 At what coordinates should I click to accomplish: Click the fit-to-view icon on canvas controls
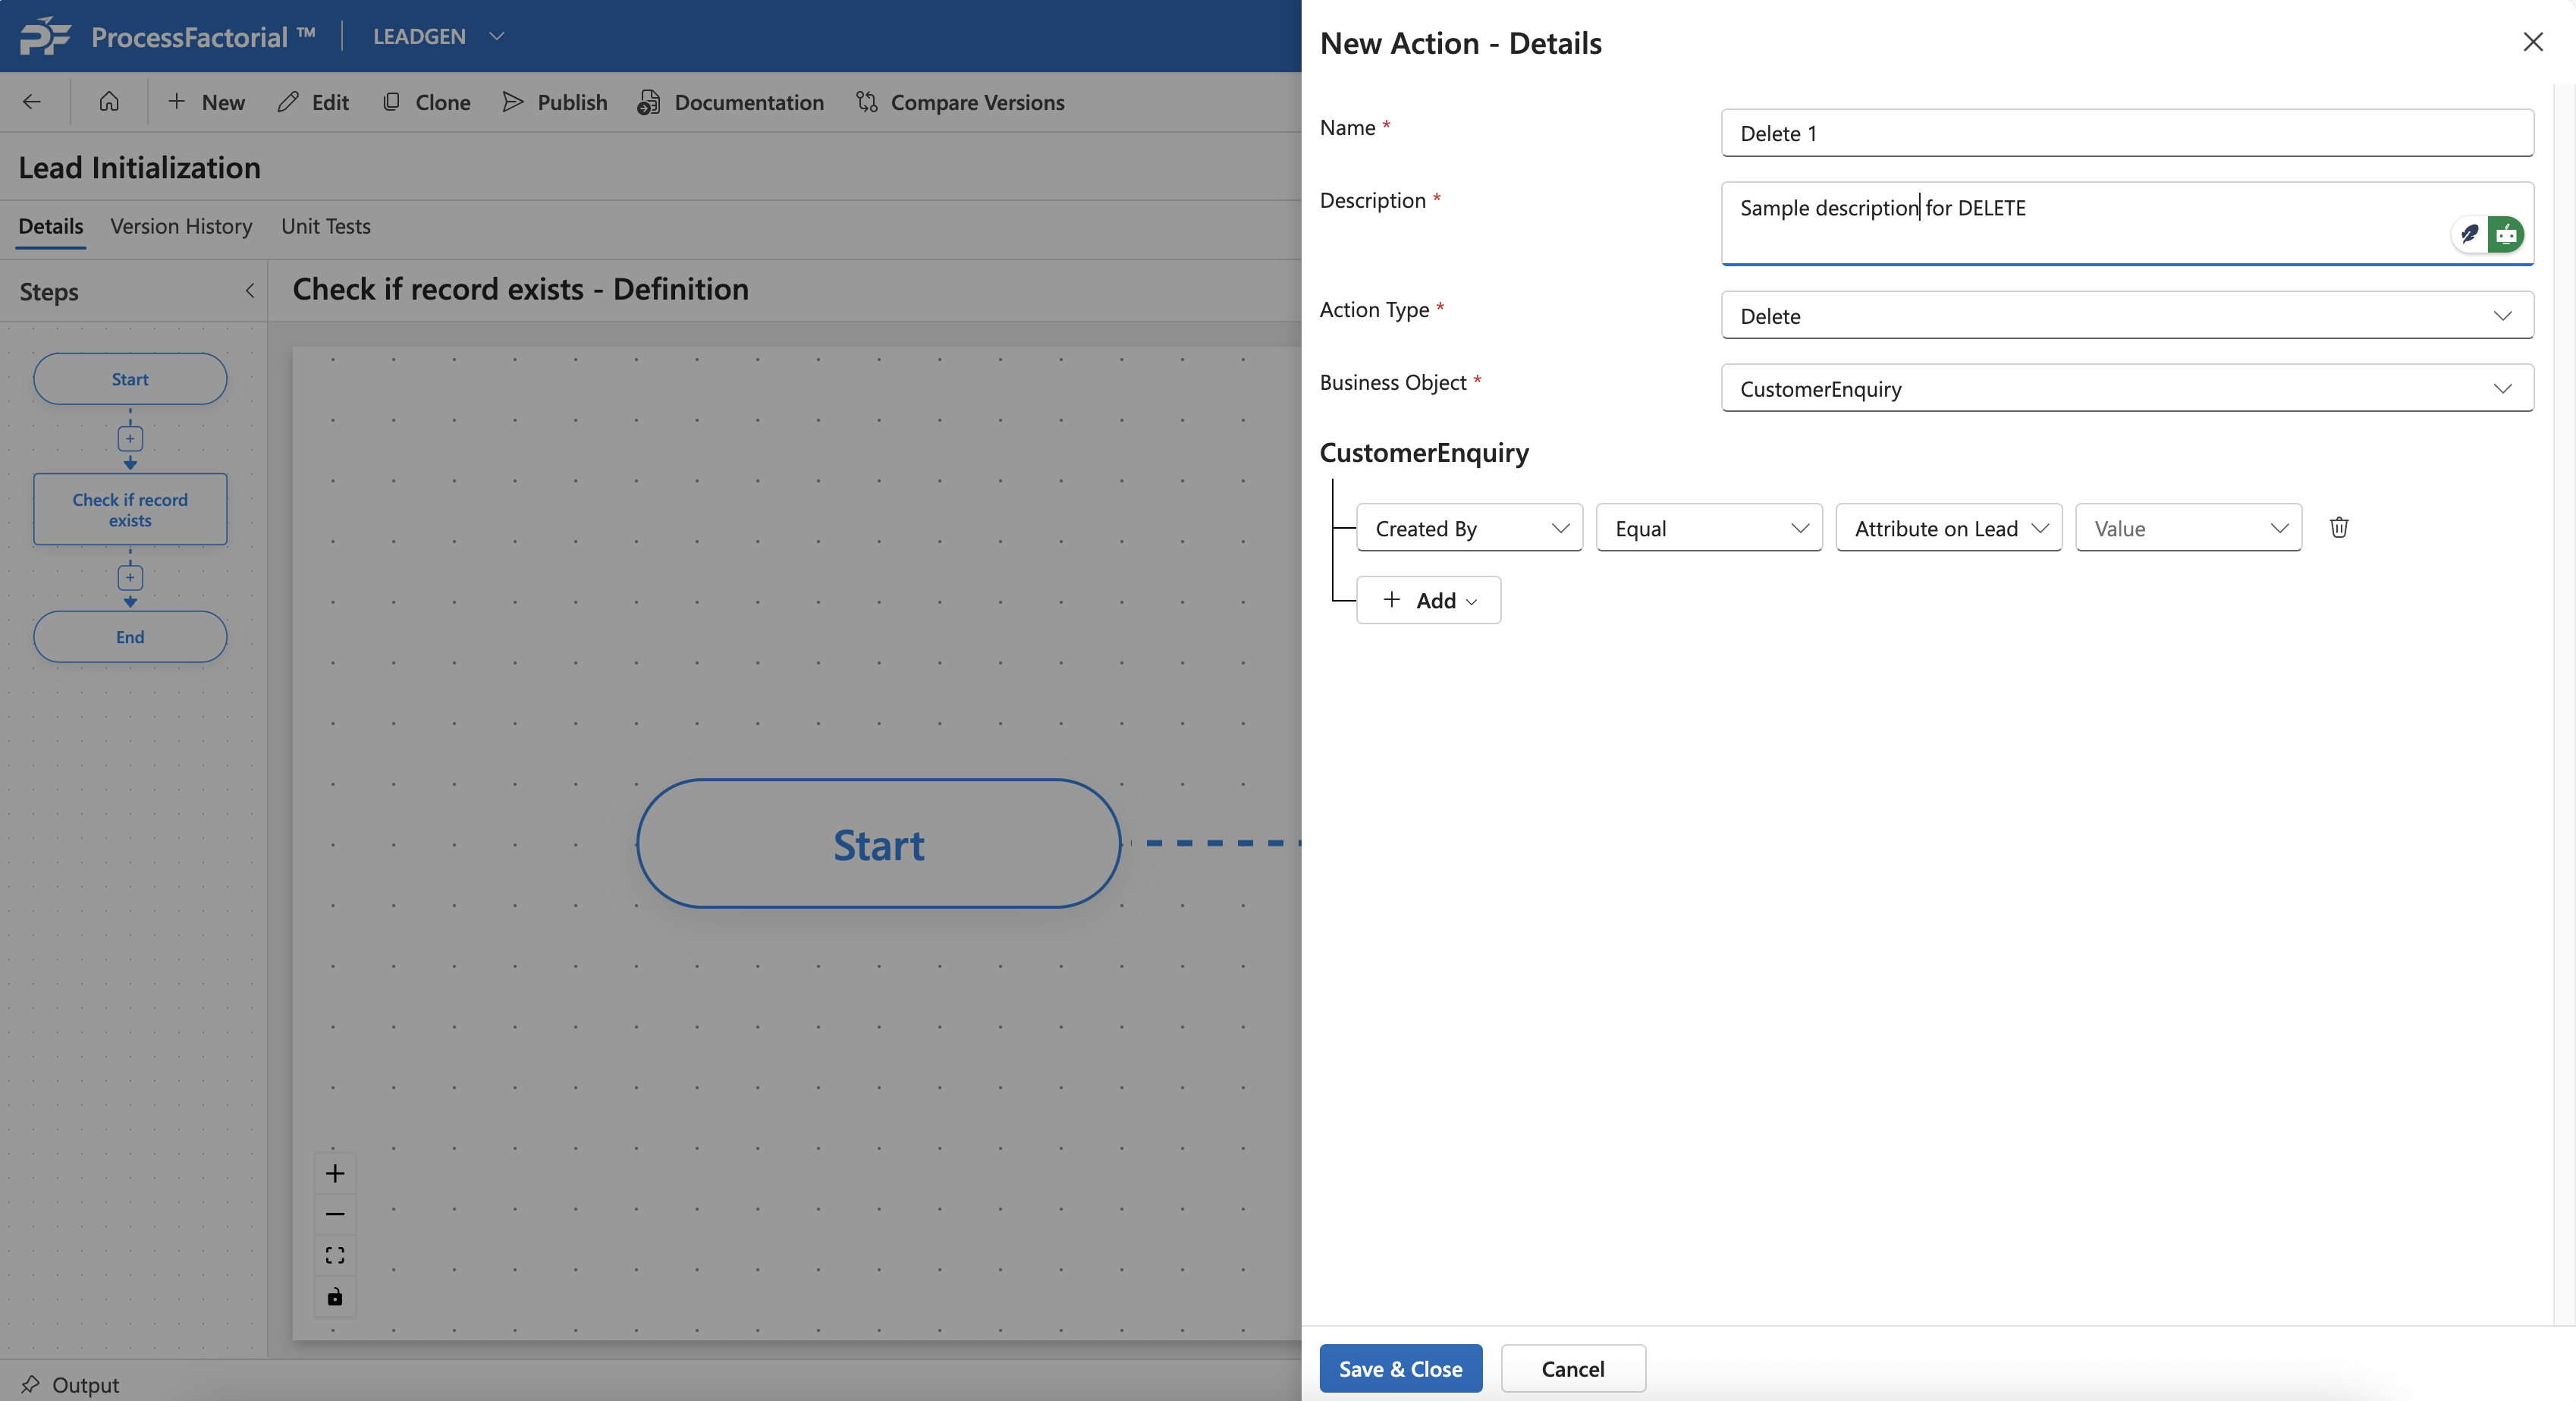[335, 1255]
